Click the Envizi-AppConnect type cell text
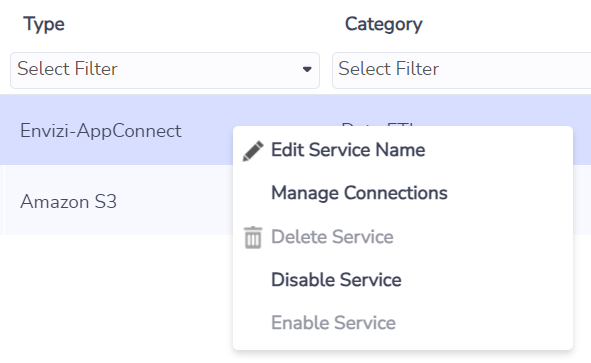The width and height of the screenshot is (591, 363). (x=101, y=131)
